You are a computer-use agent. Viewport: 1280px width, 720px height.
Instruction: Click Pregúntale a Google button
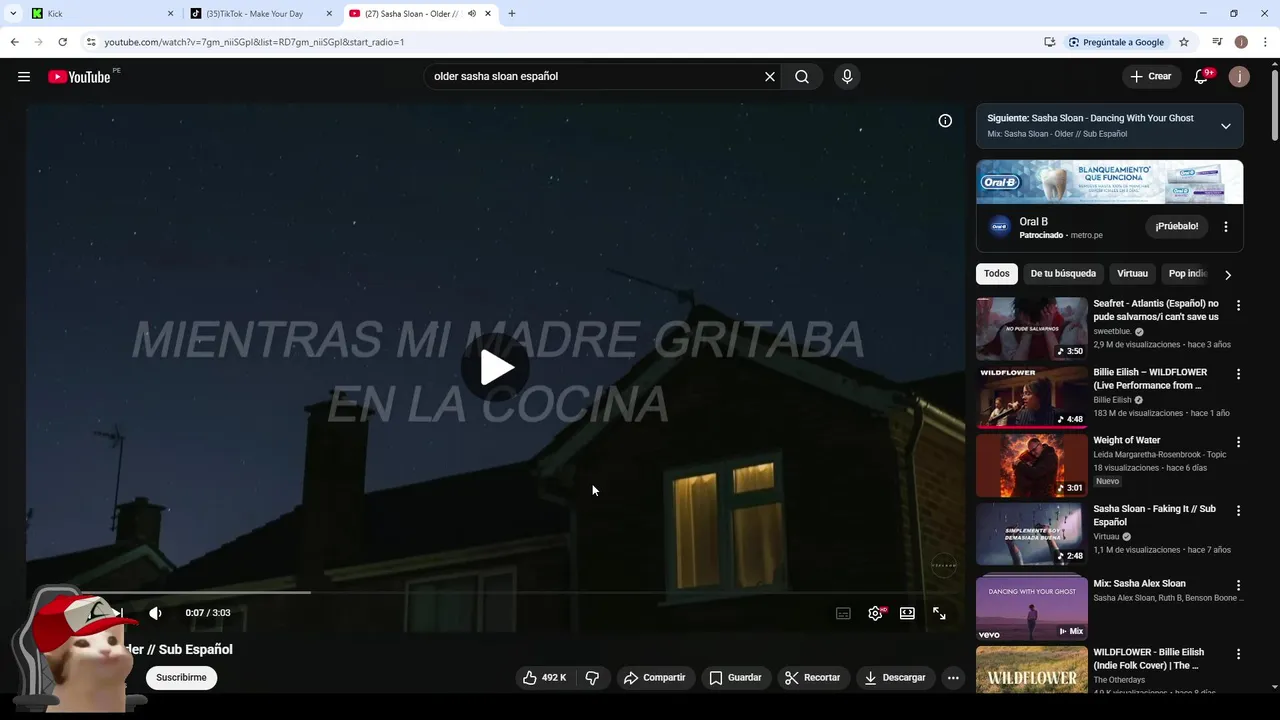[1116, 42]
